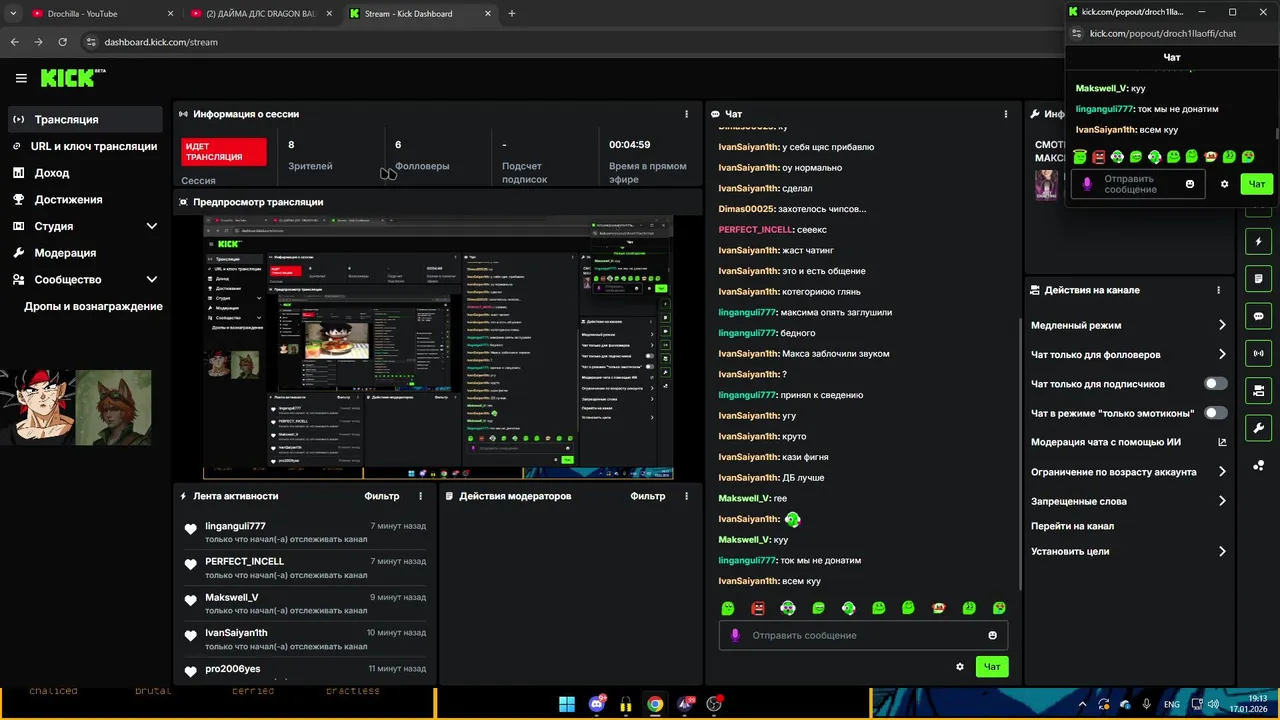Click the stream preview thumbnail
The image size is (1280, 720).
(438, 347)
